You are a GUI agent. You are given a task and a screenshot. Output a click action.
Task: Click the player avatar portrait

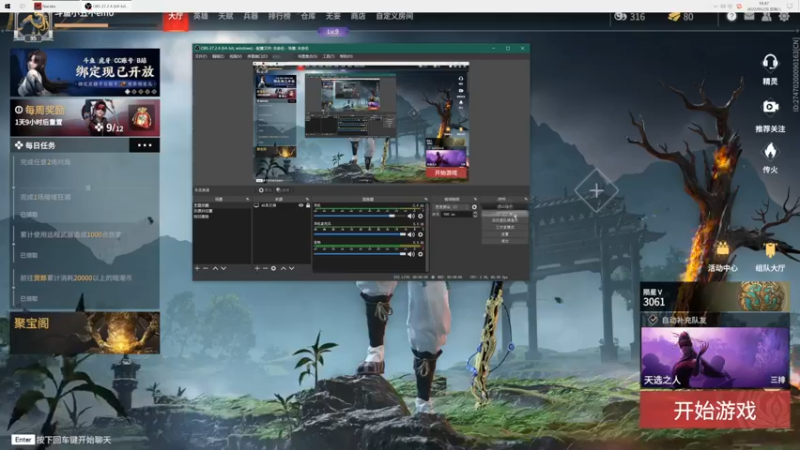pos(33,26)
